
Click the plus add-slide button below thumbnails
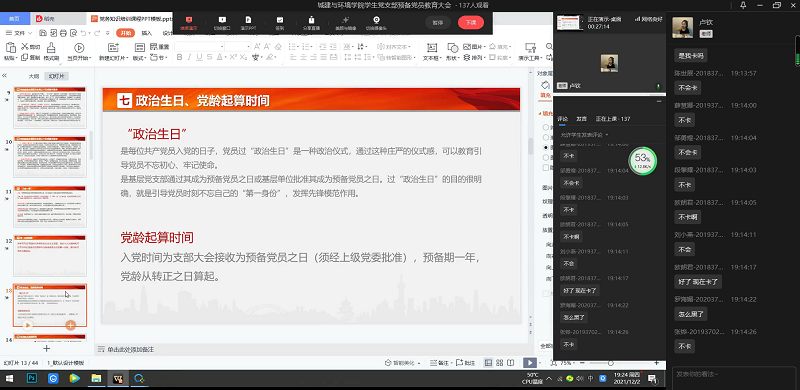(46, 349)
